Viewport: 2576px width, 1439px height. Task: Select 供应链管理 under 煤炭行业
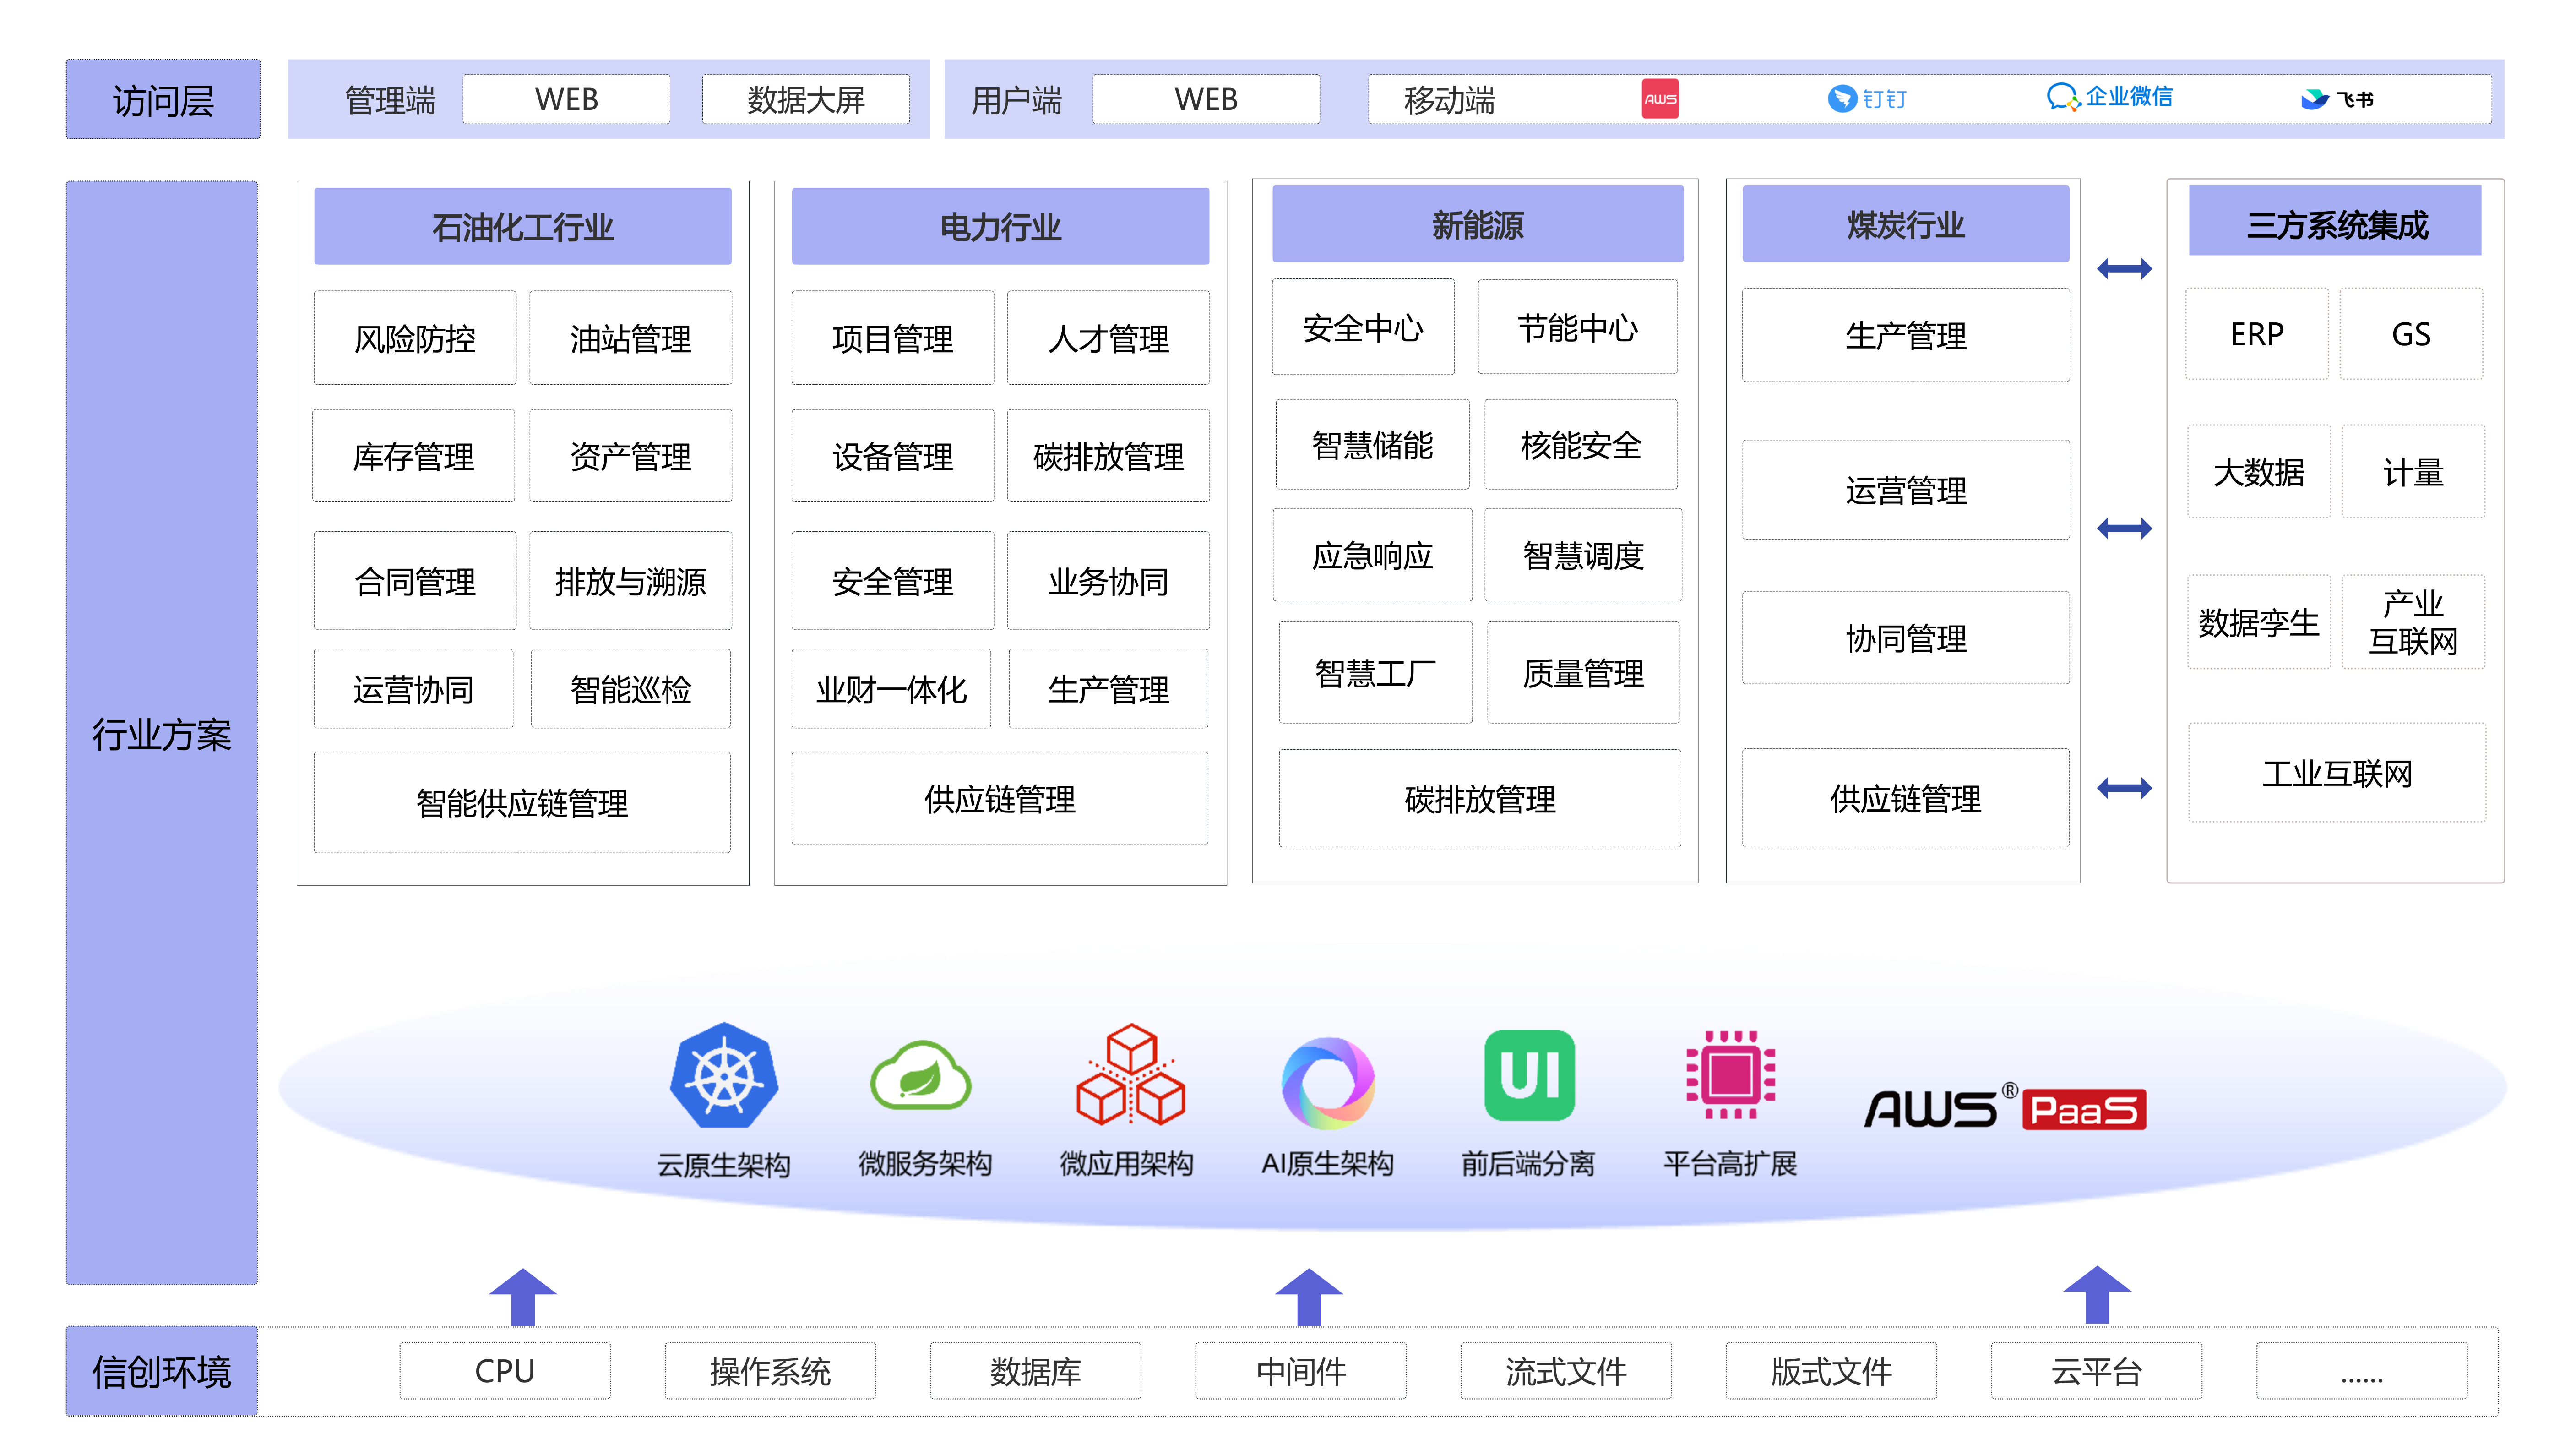click(x=1905, y=798)
